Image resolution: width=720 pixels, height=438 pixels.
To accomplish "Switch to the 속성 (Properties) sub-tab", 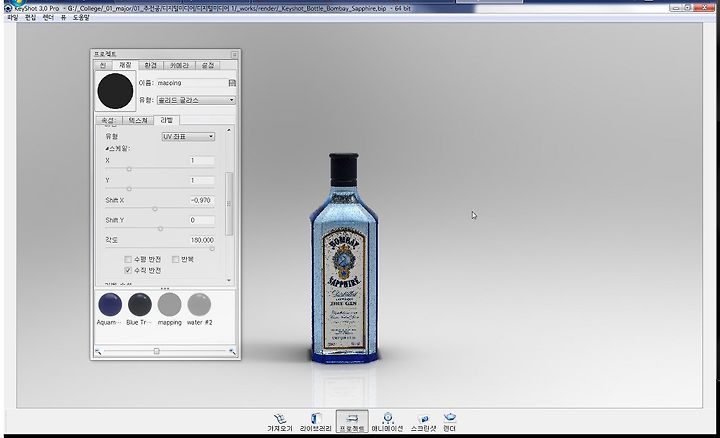I will (x=108, y=120).
